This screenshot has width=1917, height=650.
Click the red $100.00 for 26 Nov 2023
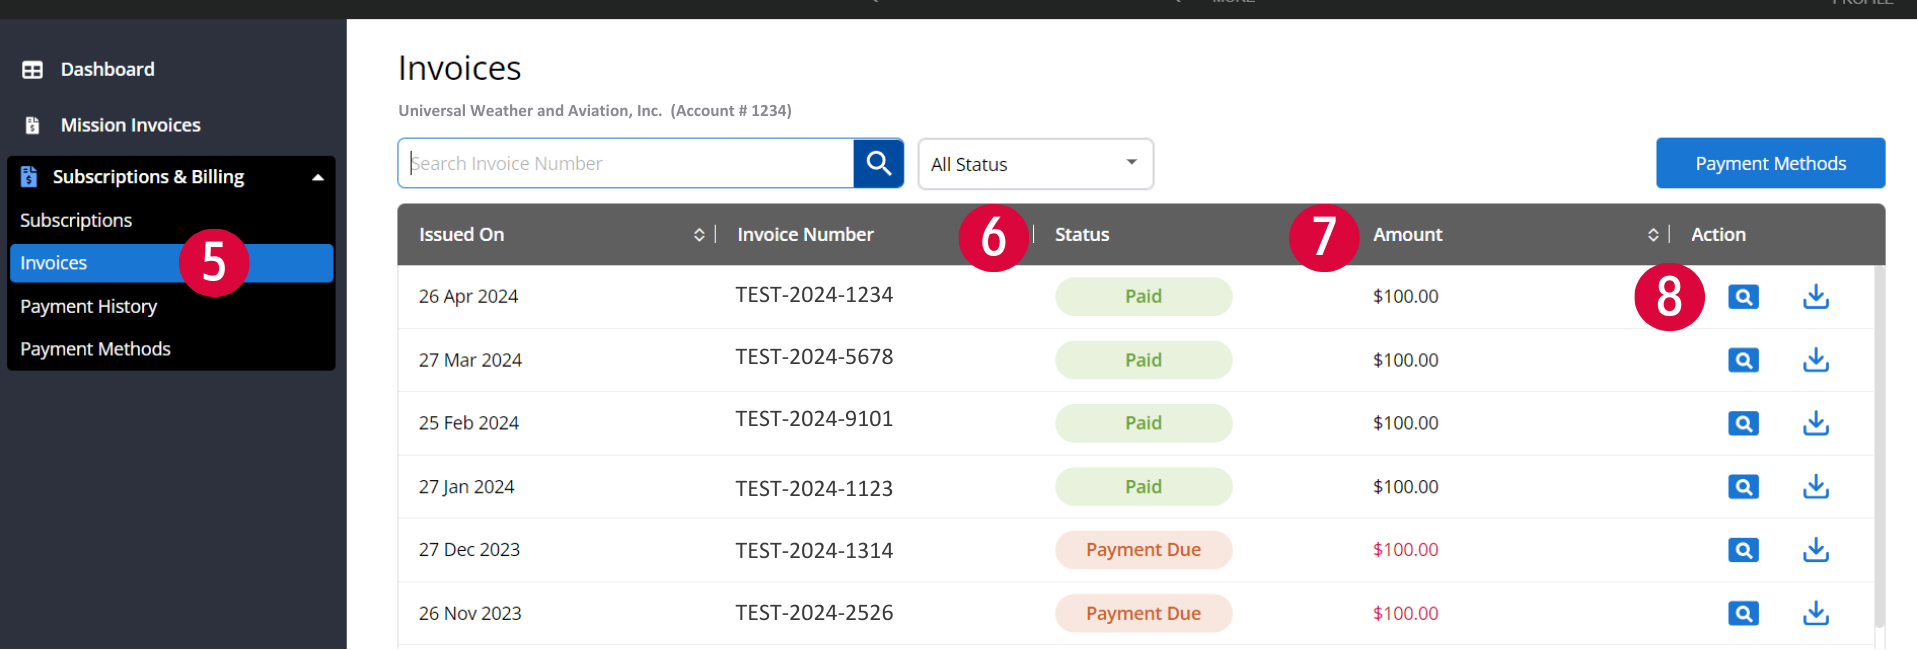coord(1405,613)
